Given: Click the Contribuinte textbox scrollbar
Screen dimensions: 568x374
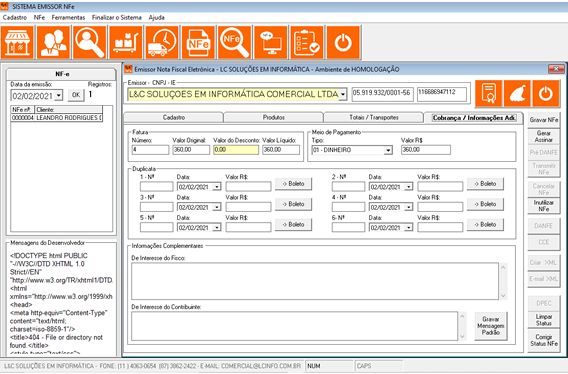Looking at the screenshot, I should tap(462, 326).
